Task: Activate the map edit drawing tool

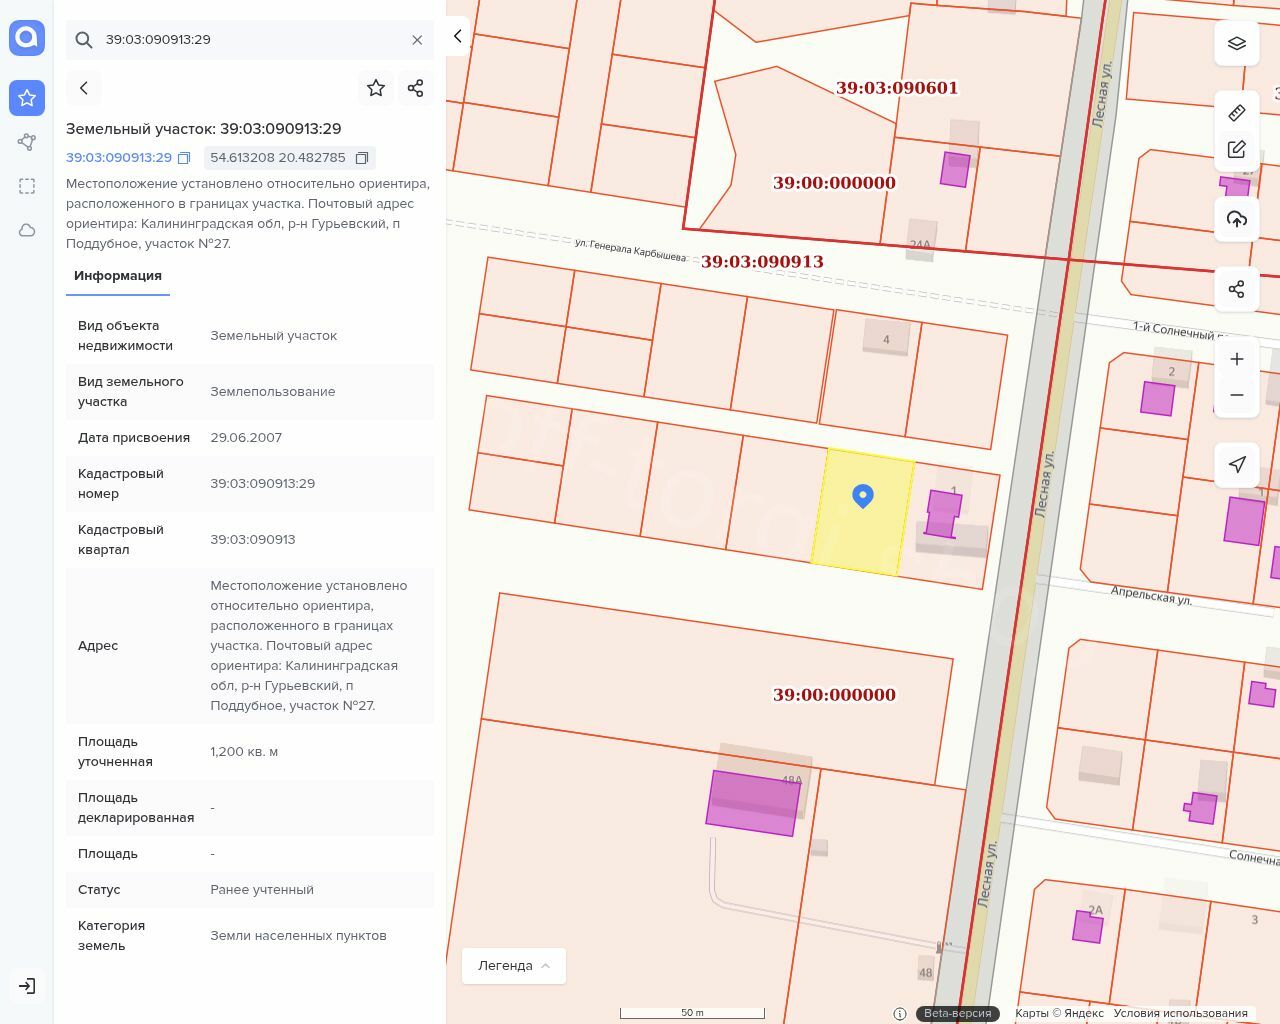Action: [x=1237, y=149]
